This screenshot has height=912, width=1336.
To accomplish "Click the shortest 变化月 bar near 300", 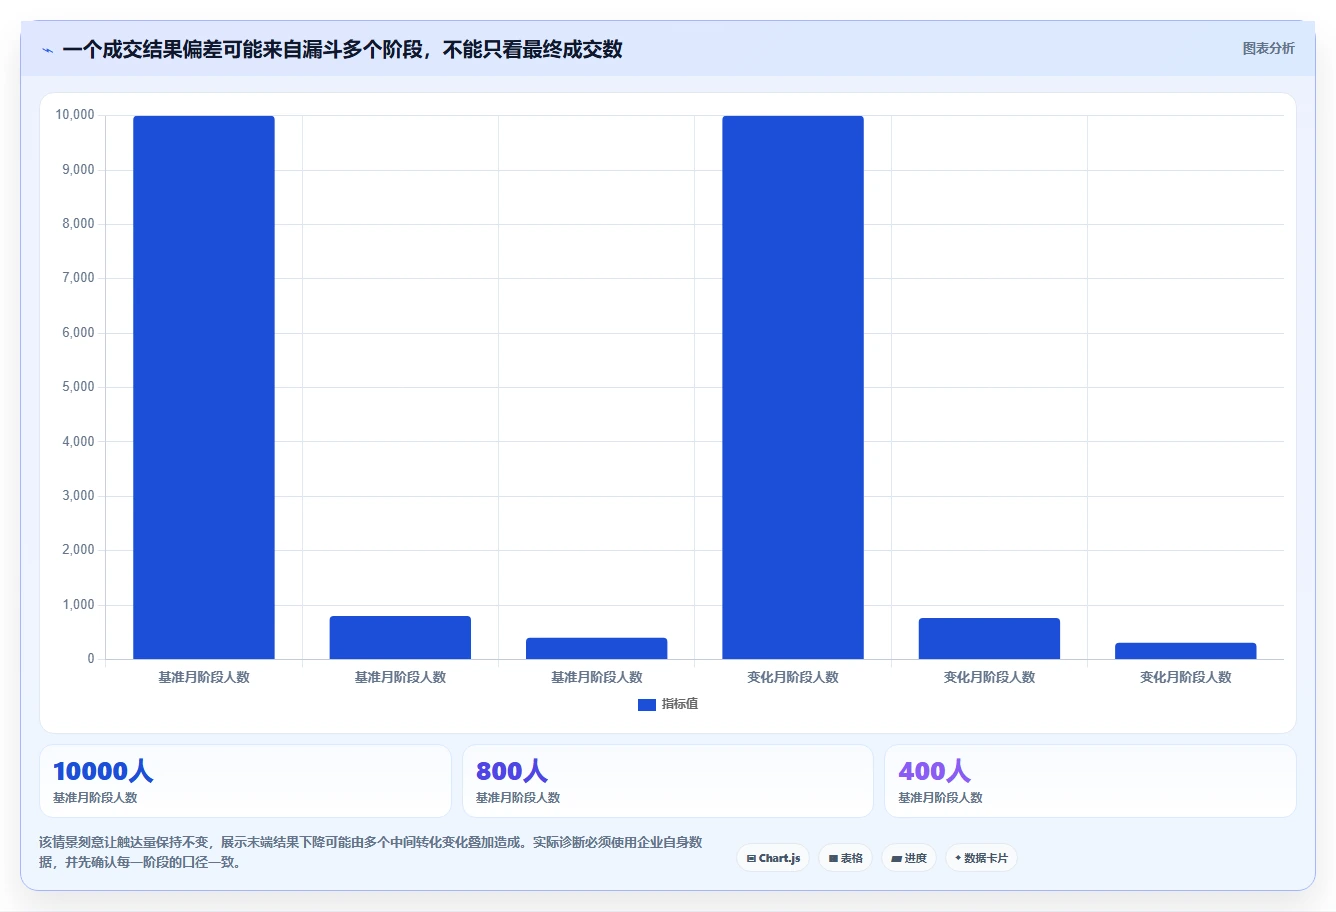I will click(x=1186, y=651).
